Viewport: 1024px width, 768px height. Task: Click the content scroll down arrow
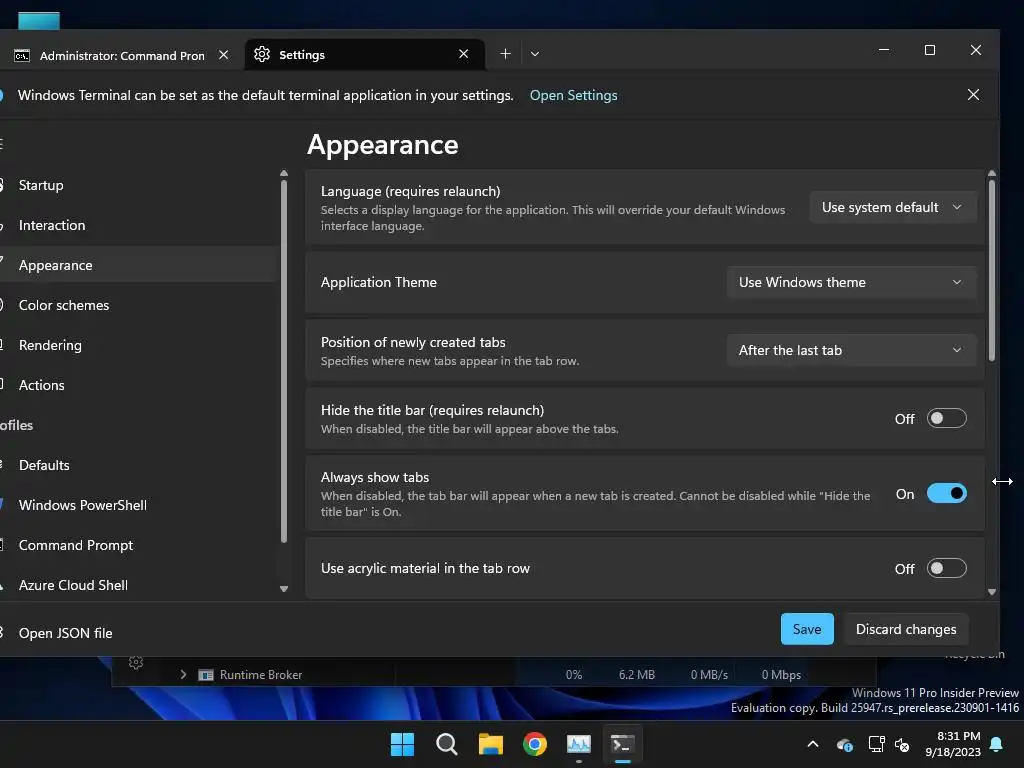[x=992, y=592]
